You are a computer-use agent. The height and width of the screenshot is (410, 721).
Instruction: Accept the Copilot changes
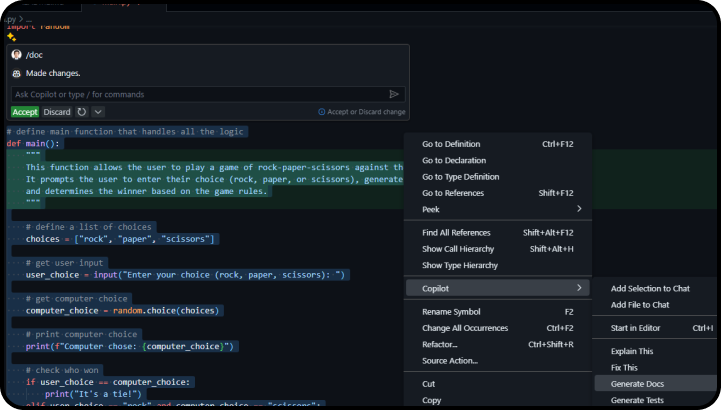pyautogui.click(x=25, y=112)
